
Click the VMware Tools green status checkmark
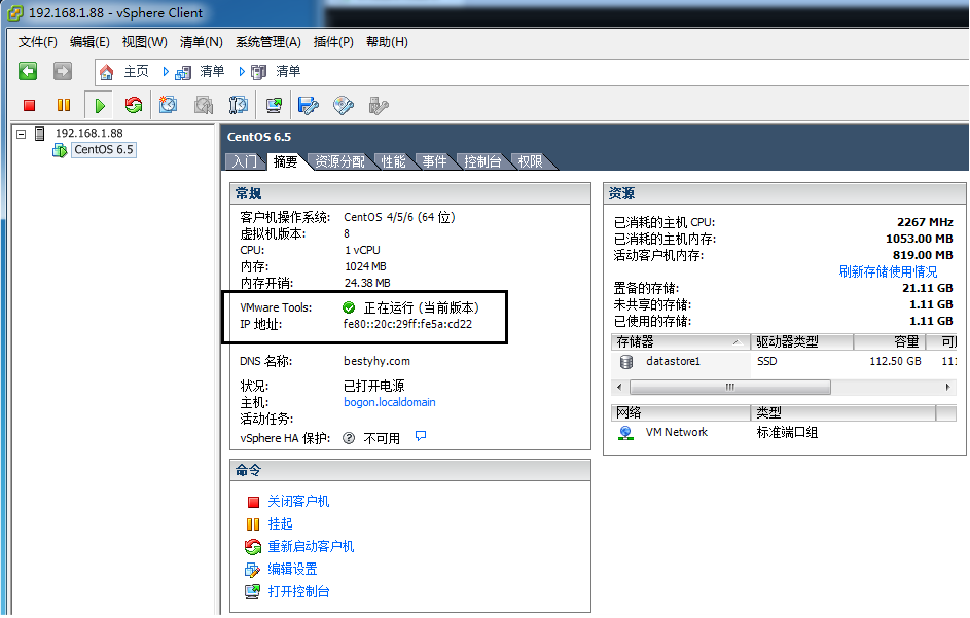point(349,307)
